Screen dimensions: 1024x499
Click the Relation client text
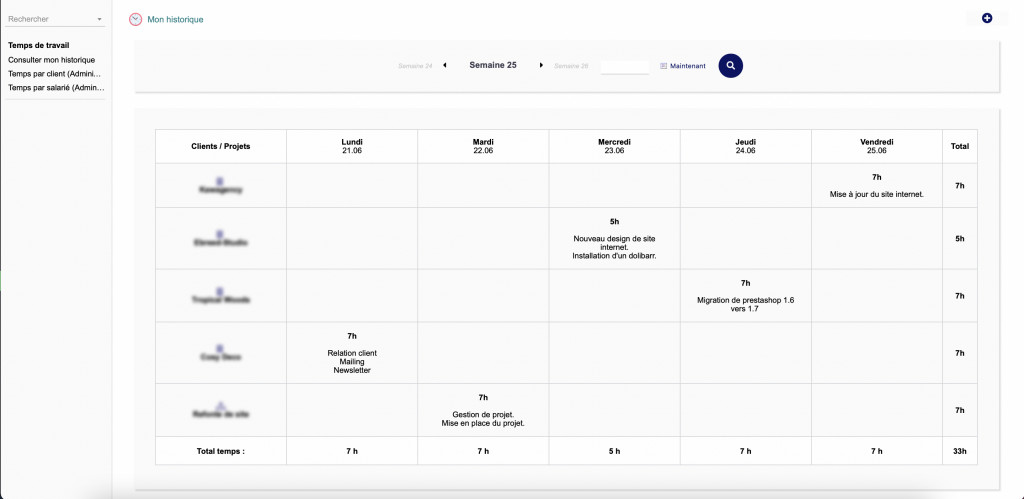(352, 353)
